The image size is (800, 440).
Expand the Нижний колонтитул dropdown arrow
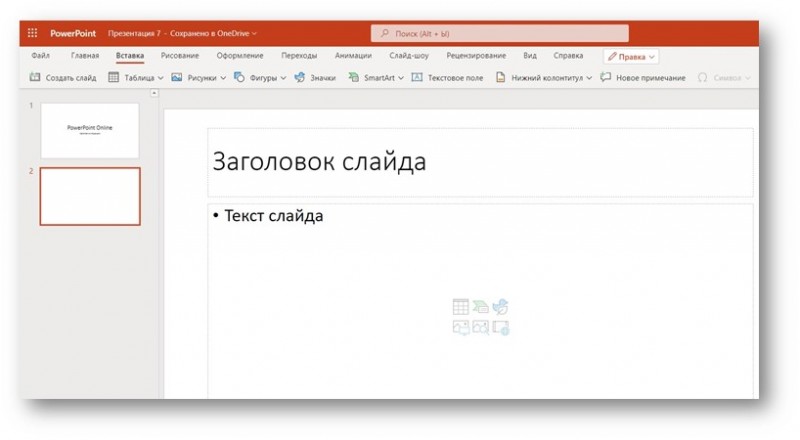589,78
